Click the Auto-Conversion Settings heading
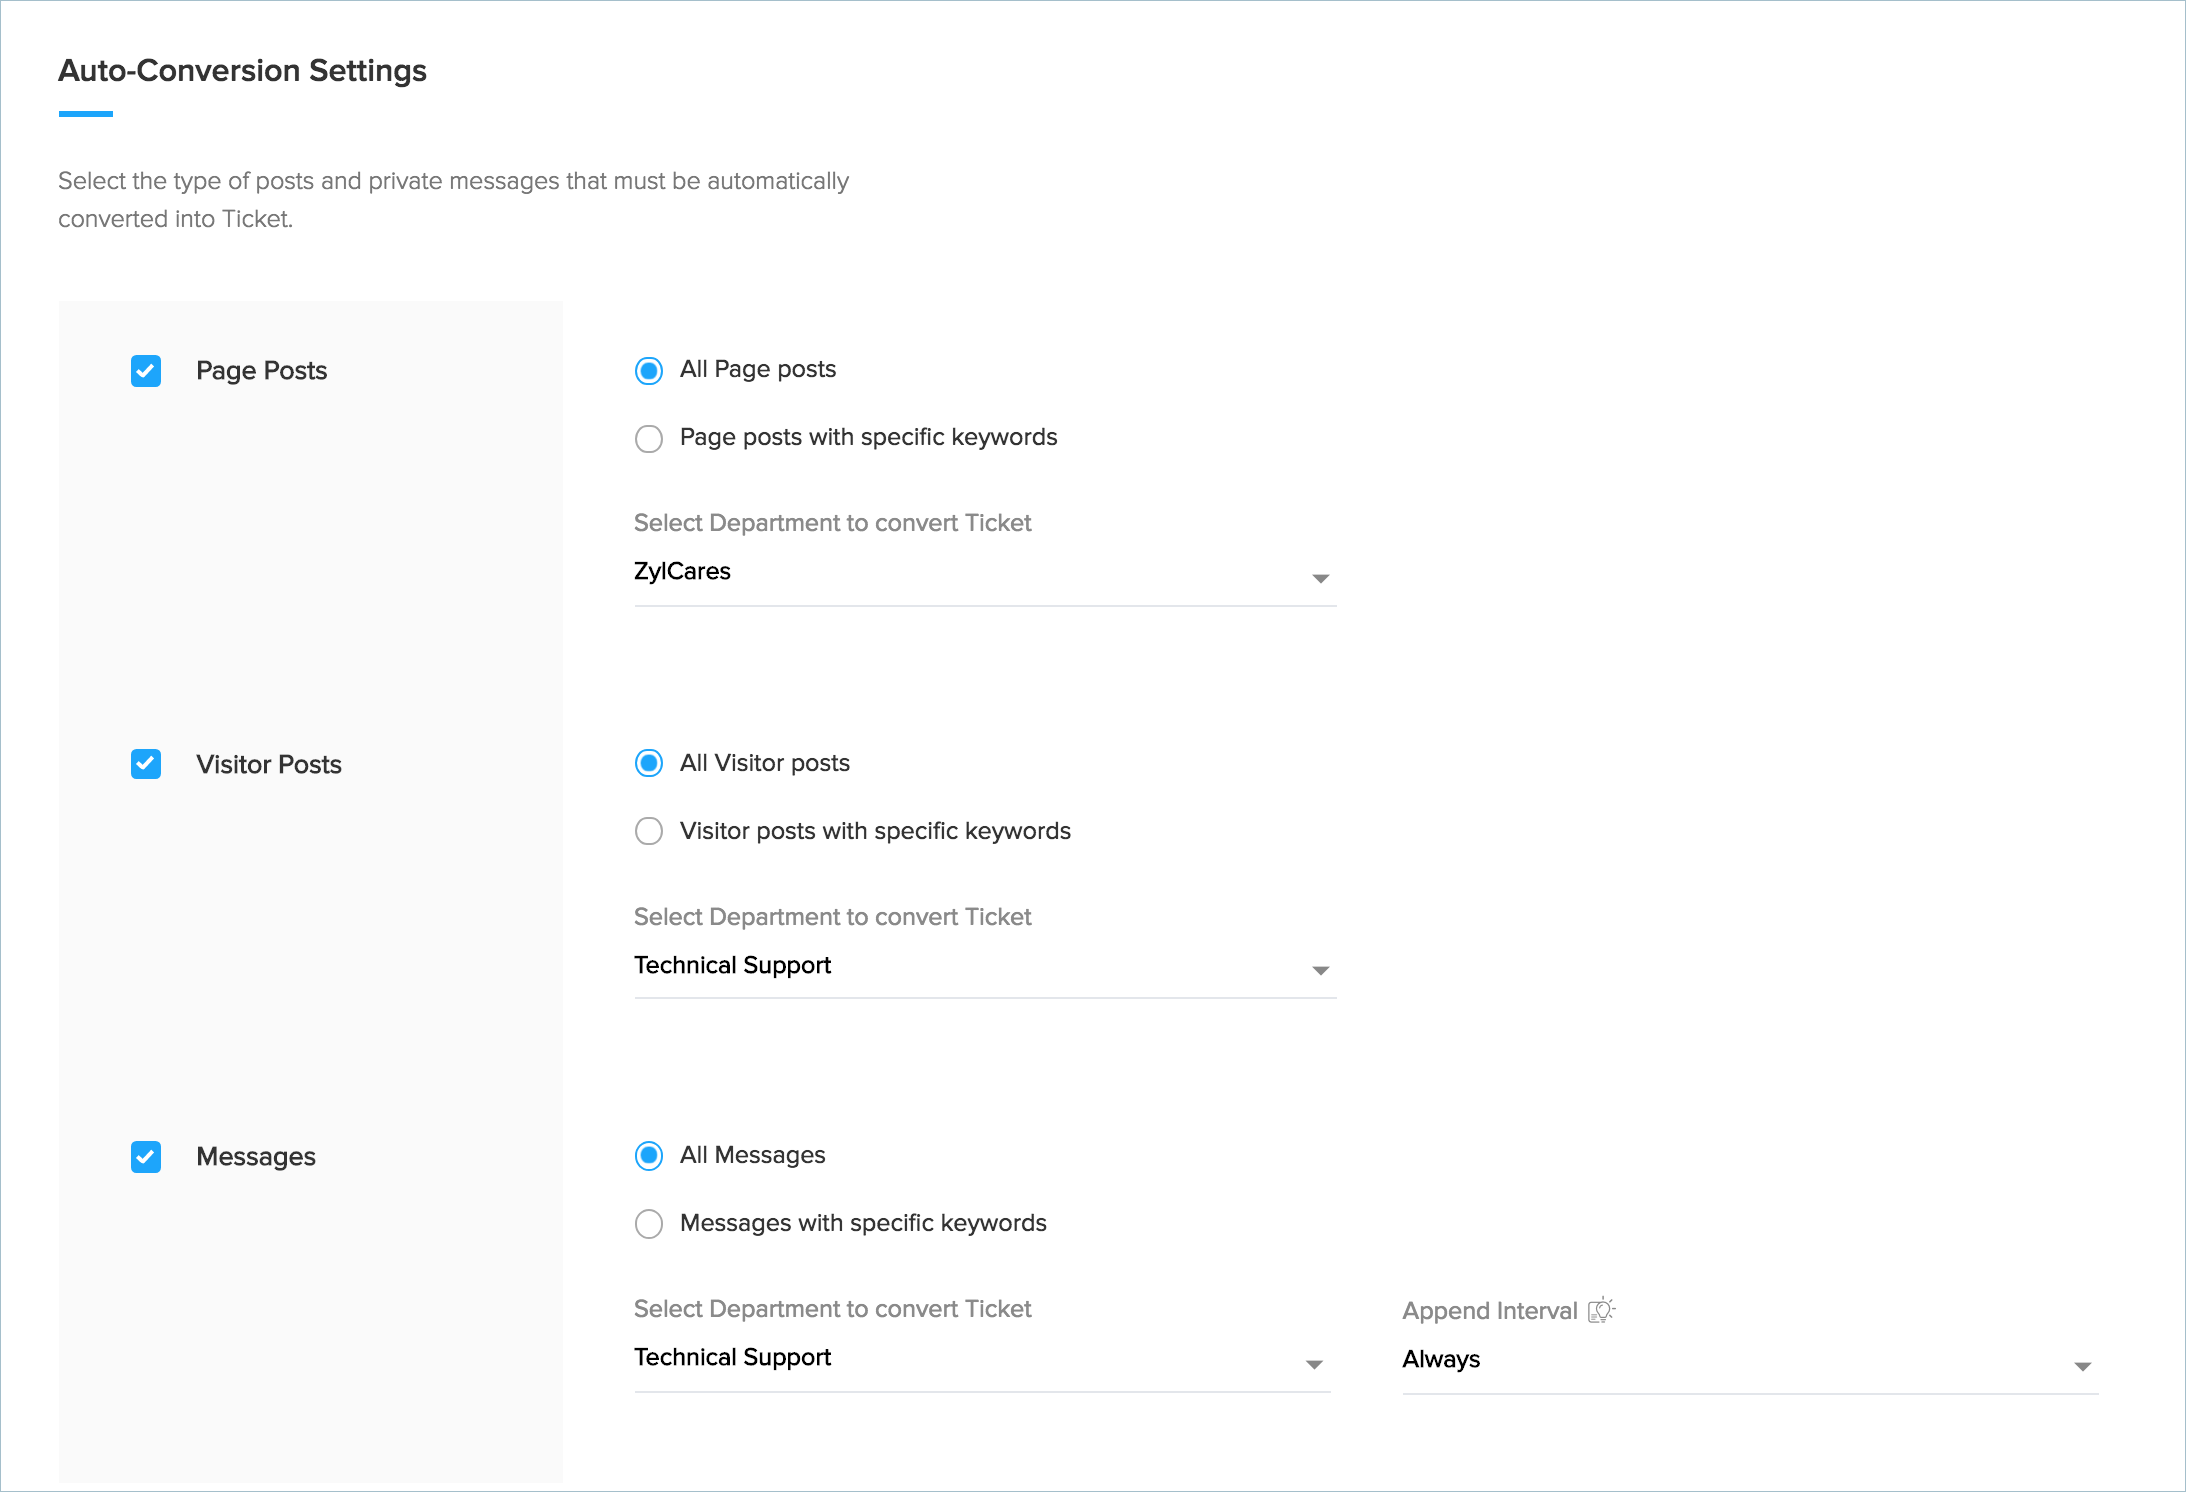 pos(243,71)
